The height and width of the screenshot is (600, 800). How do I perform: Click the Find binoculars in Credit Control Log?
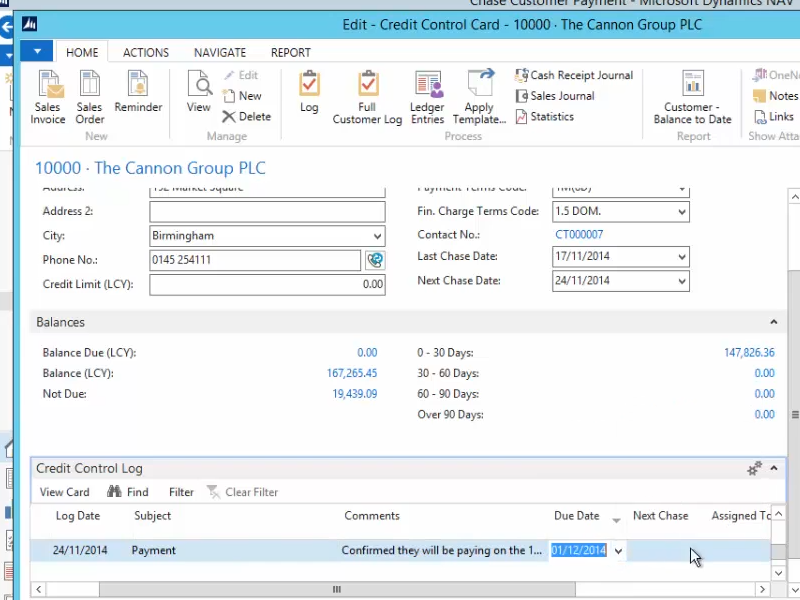pos(128,492)
